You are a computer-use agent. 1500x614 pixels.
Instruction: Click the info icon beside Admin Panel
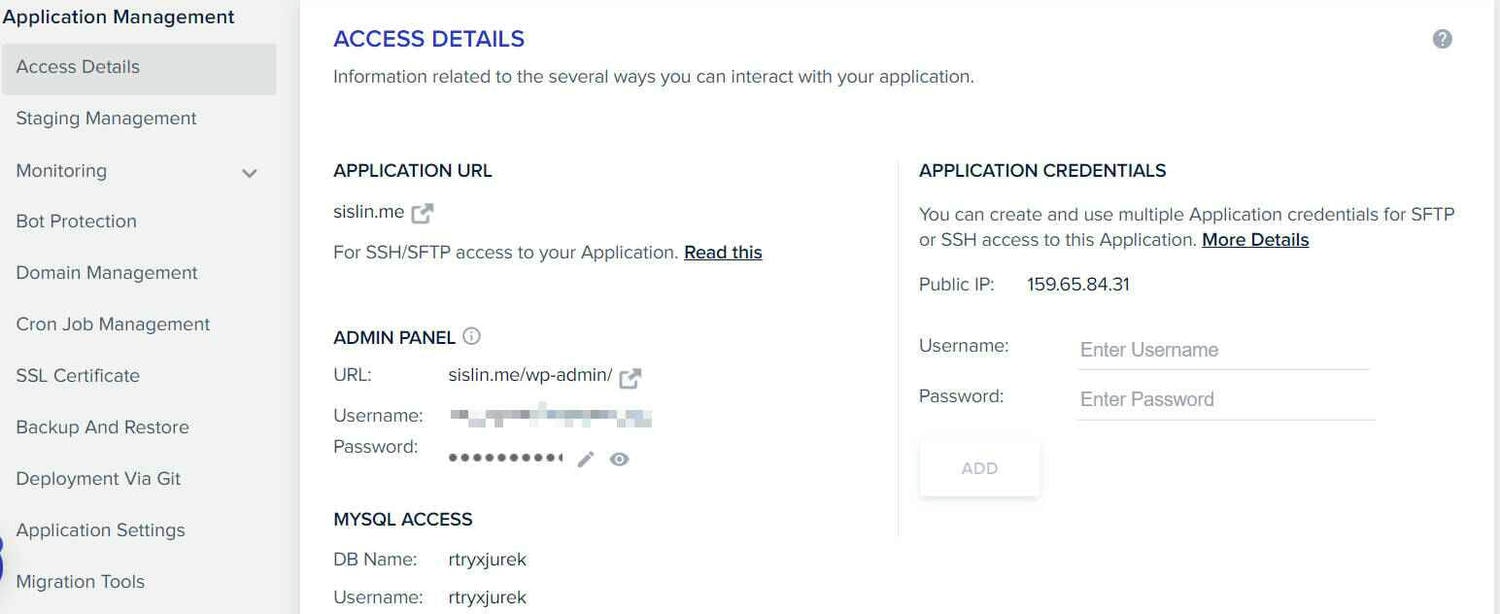click(x=472, y=336)
